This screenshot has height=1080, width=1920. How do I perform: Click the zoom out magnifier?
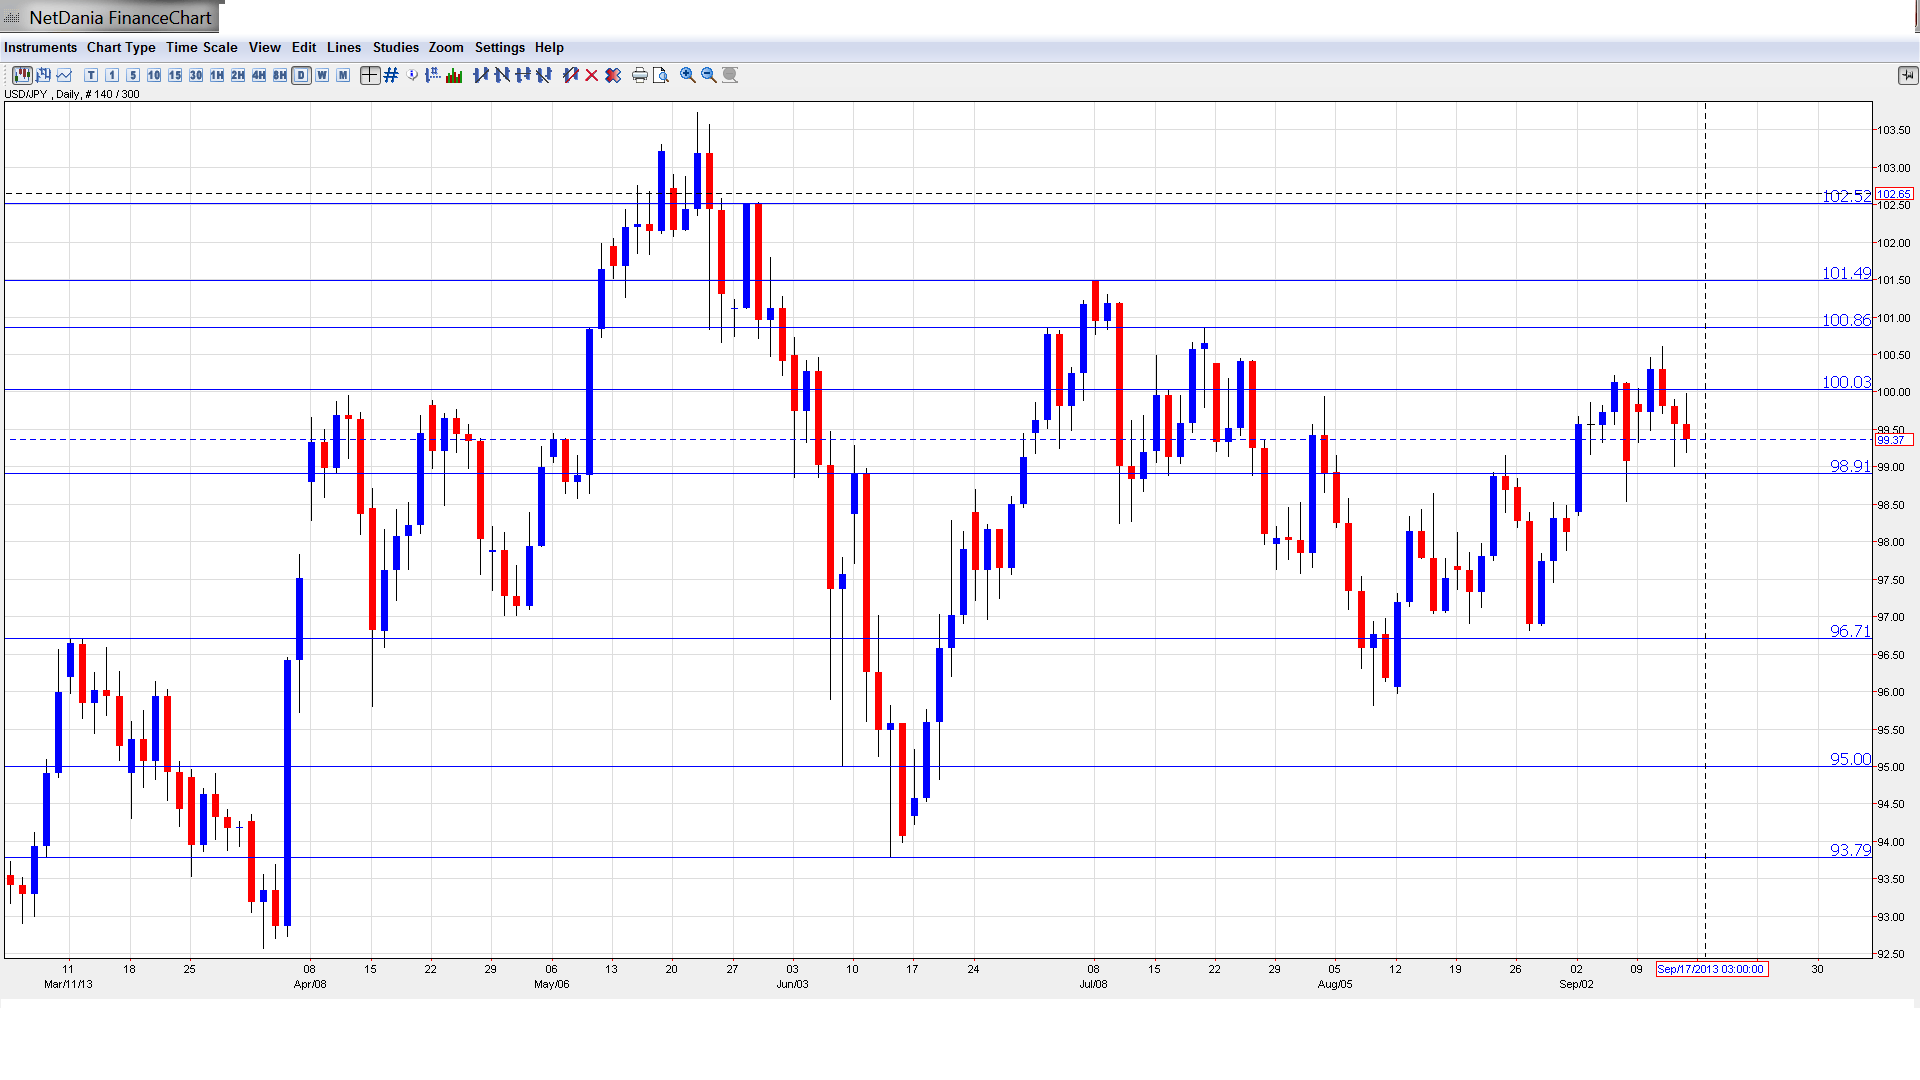(x=709, y=75)
